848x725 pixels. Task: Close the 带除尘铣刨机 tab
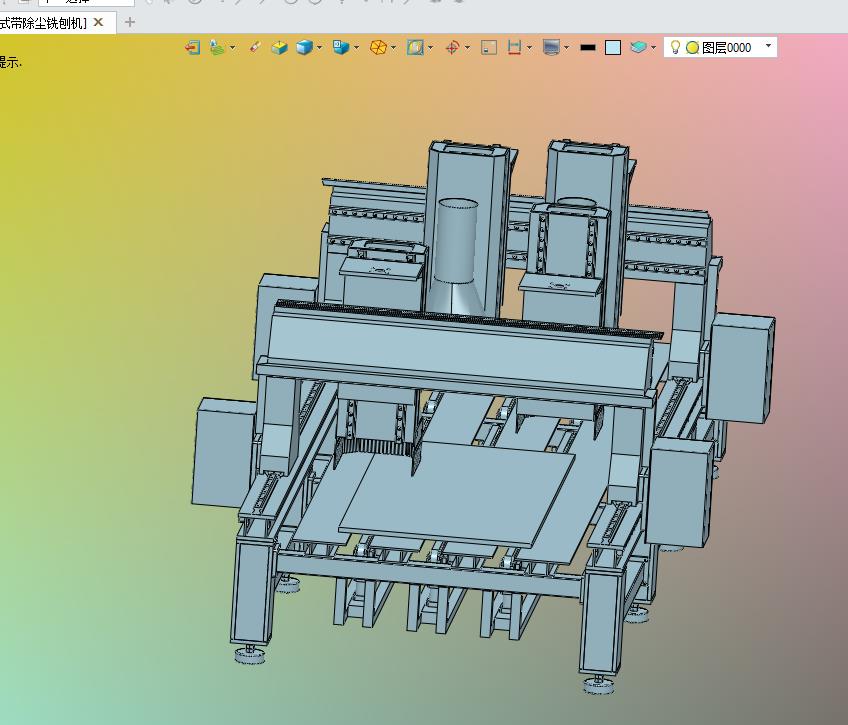point(98,22)
